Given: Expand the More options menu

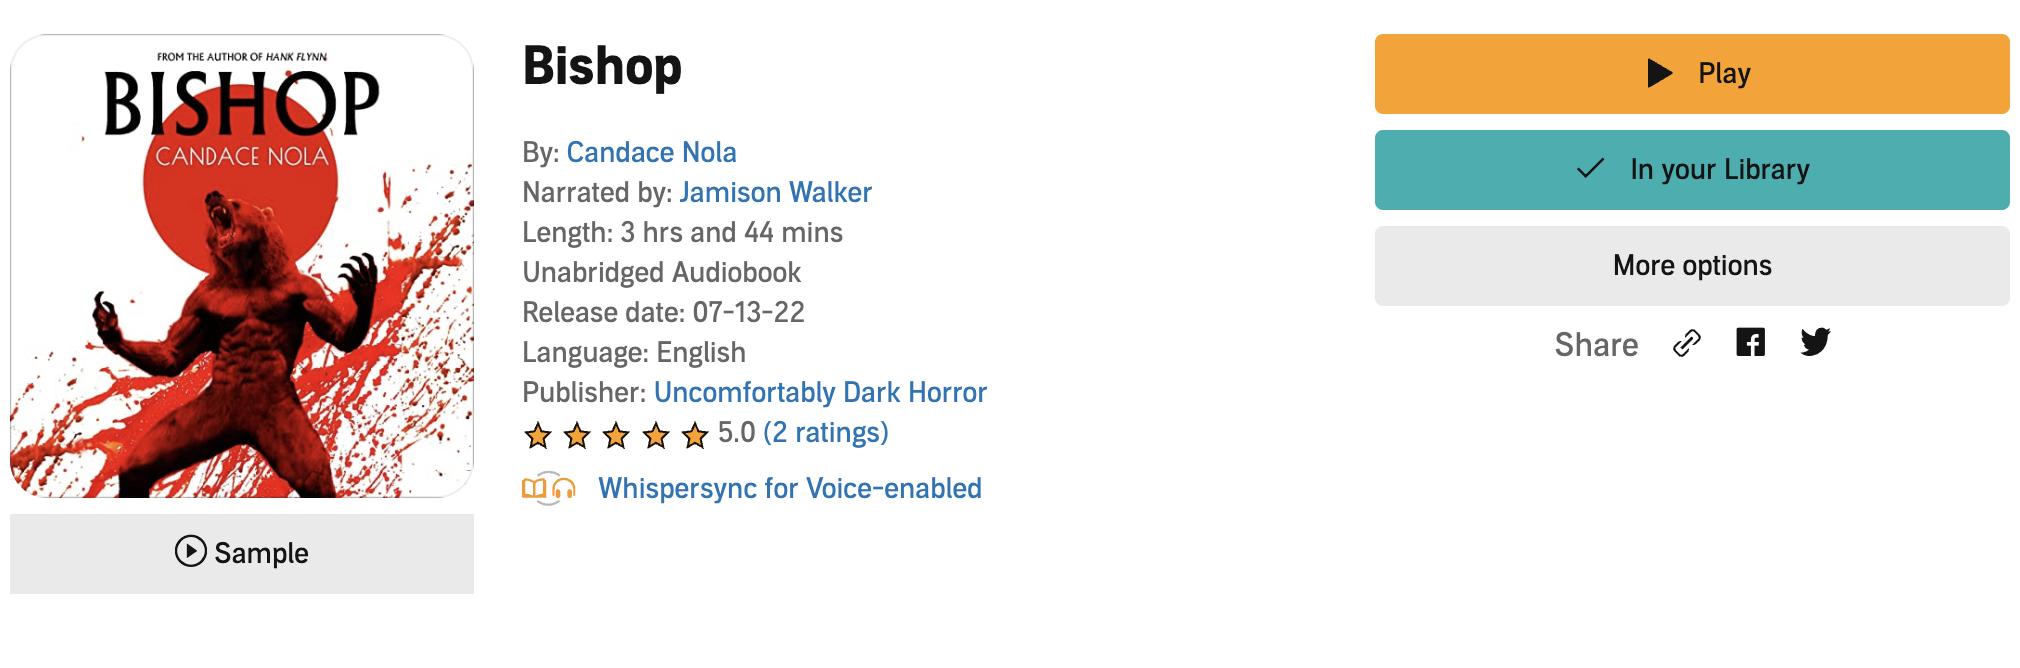Looking at the screenshot, I should click(1692, 266).
